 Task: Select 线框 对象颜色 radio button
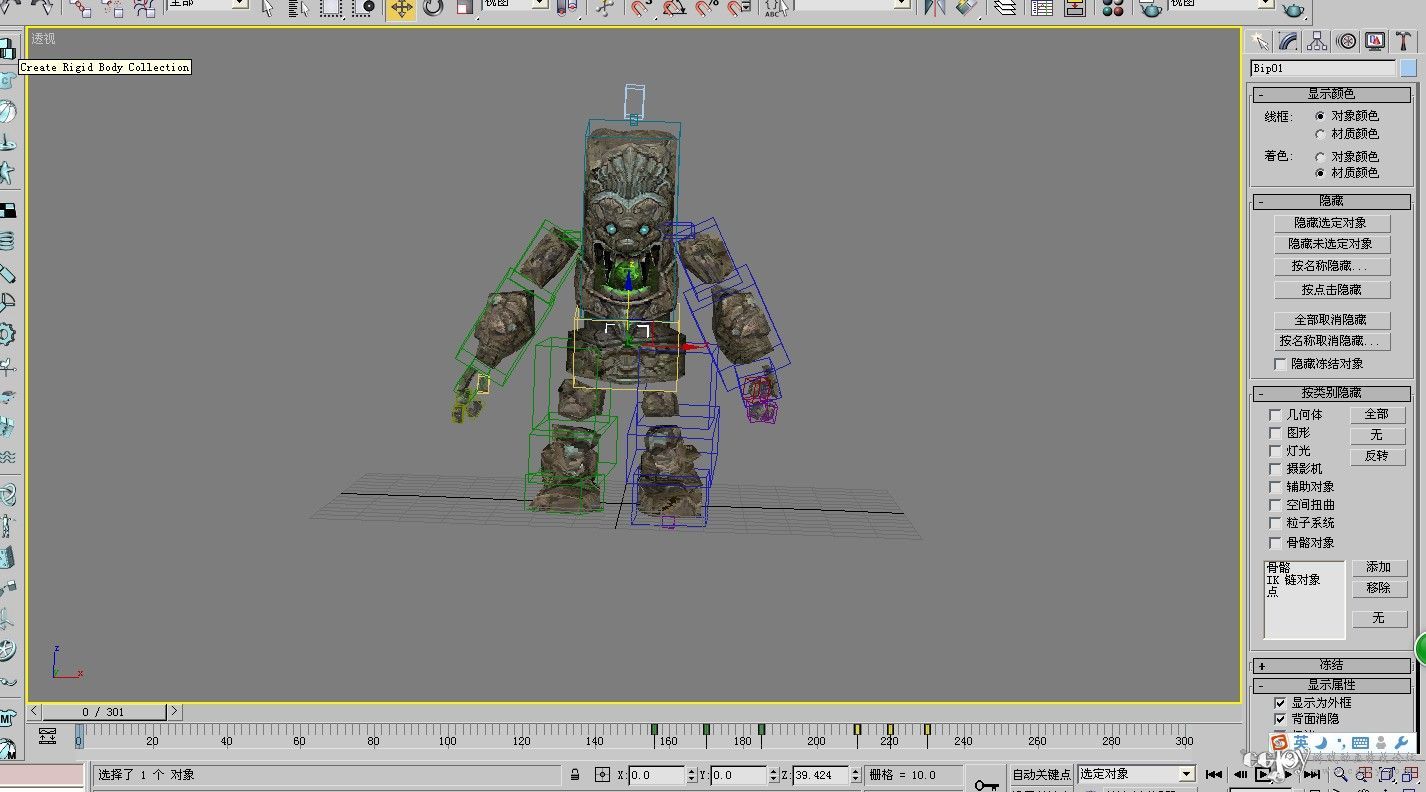click(x=1320, y=116)
